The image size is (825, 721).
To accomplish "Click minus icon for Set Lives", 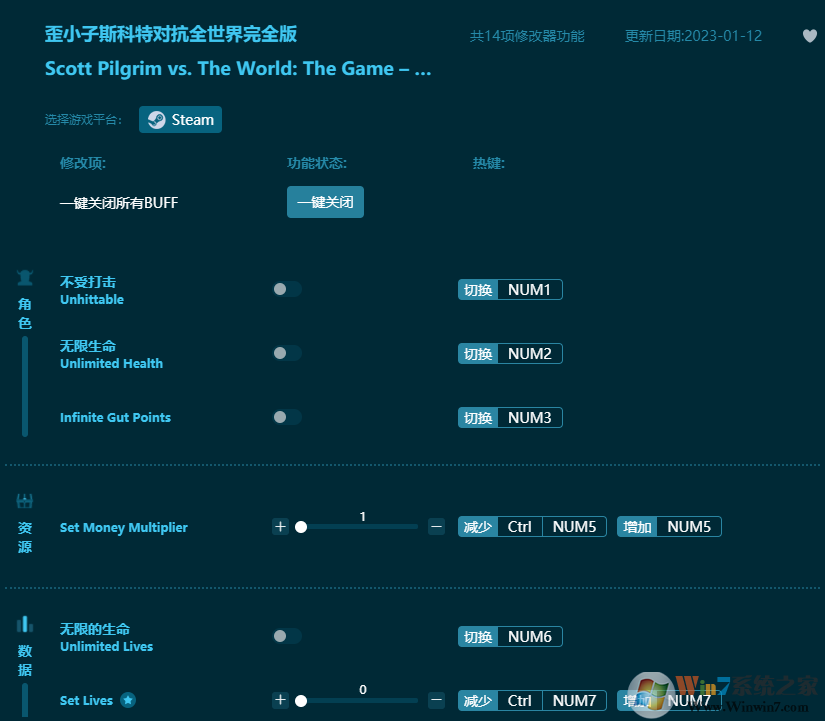I will (x=436, y=700).
